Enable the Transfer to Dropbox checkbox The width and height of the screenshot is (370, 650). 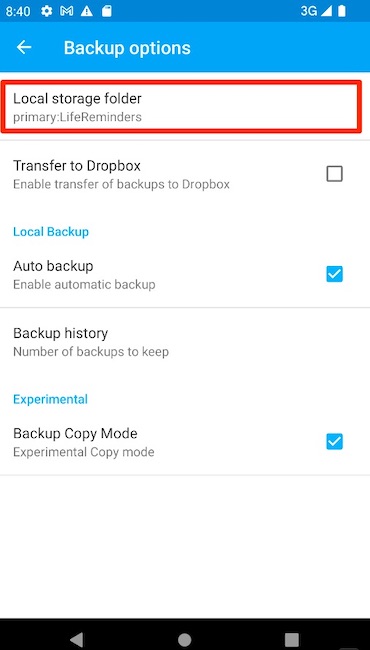(334, 174)
